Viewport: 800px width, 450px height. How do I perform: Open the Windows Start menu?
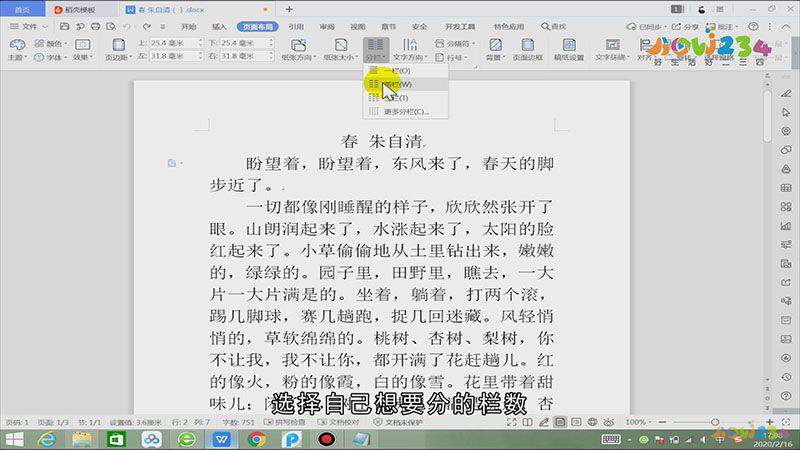pos(14,439)
